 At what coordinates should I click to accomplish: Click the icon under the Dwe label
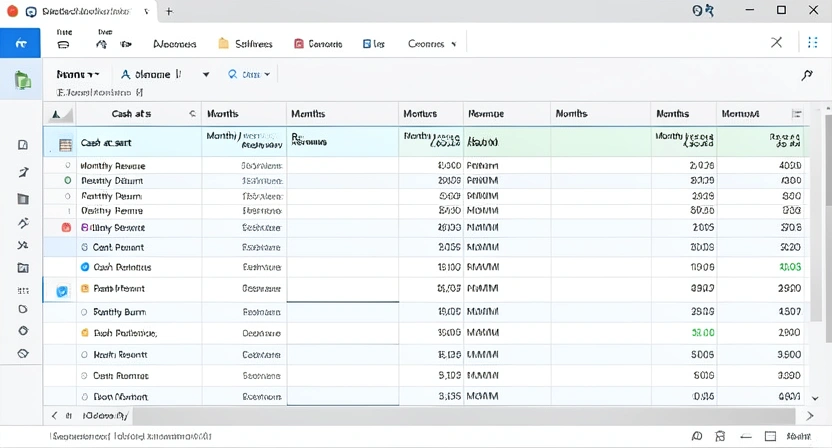[101, 45]
